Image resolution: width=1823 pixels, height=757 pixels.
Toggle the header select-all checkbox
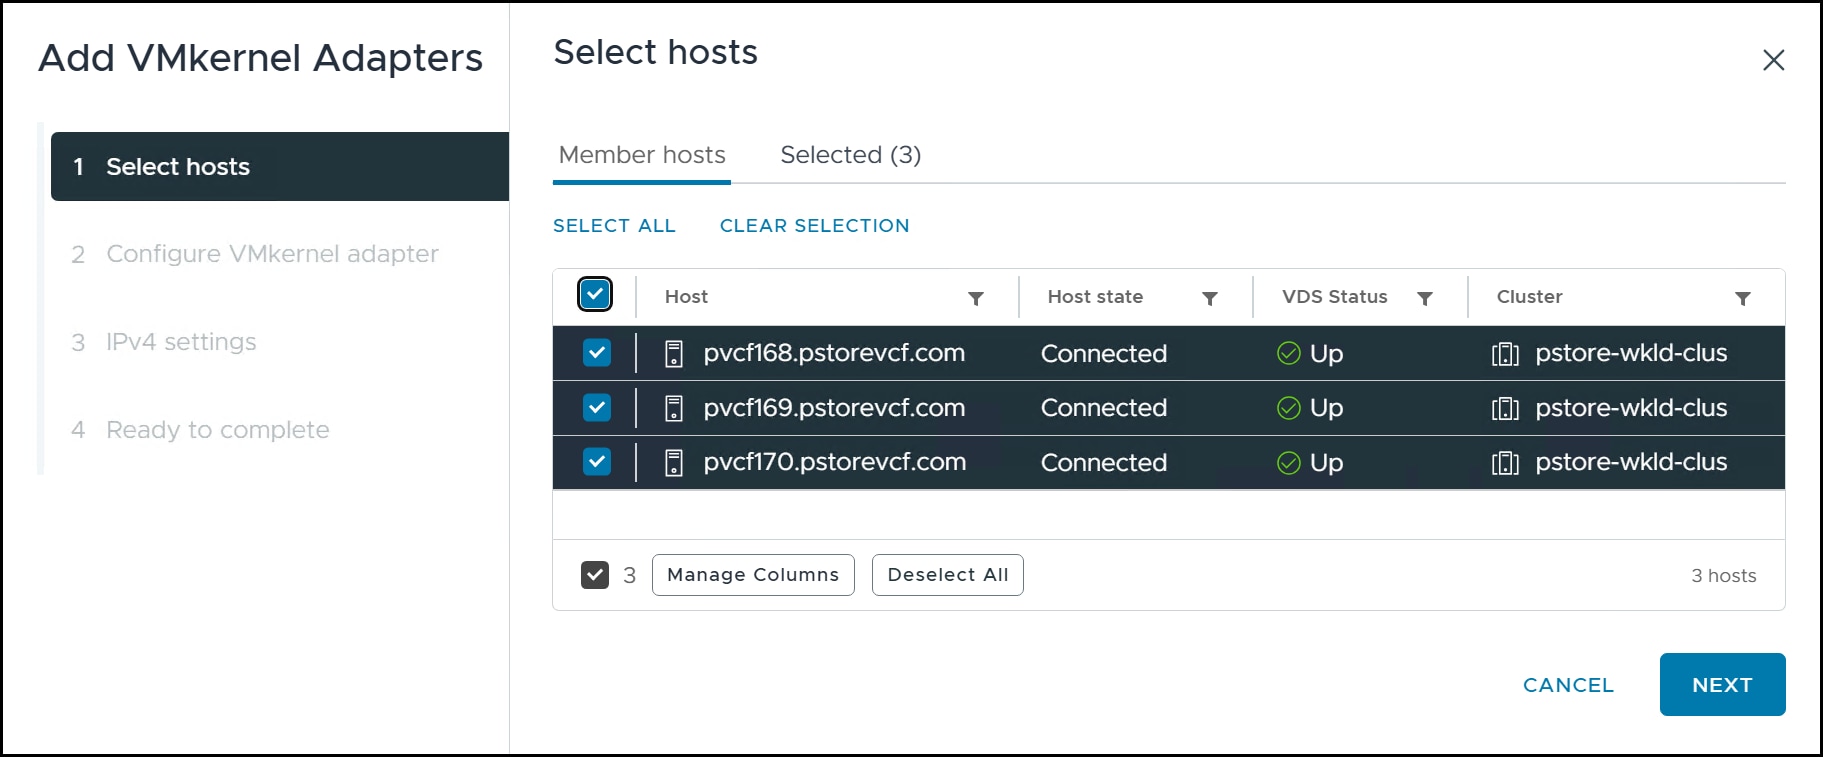(x=595, y=295)
